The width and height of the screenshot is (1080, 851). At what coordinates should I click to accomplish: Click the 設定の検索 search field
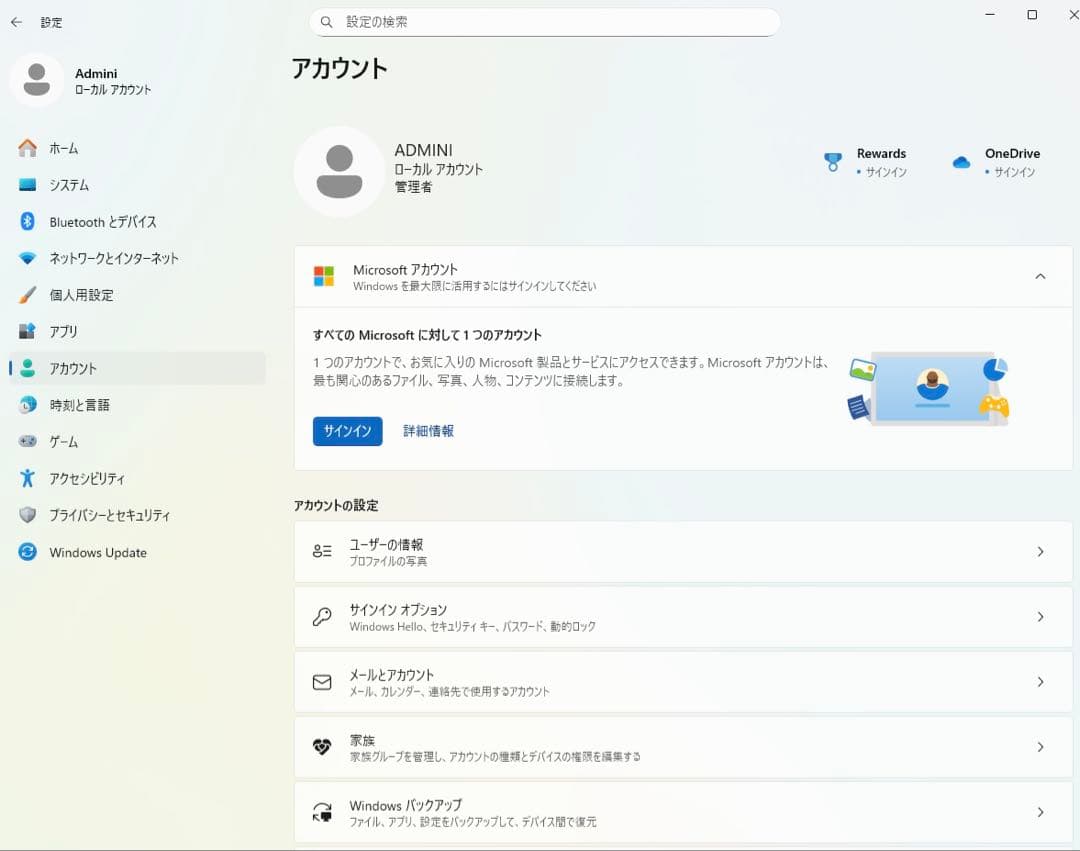pos(546,21)
